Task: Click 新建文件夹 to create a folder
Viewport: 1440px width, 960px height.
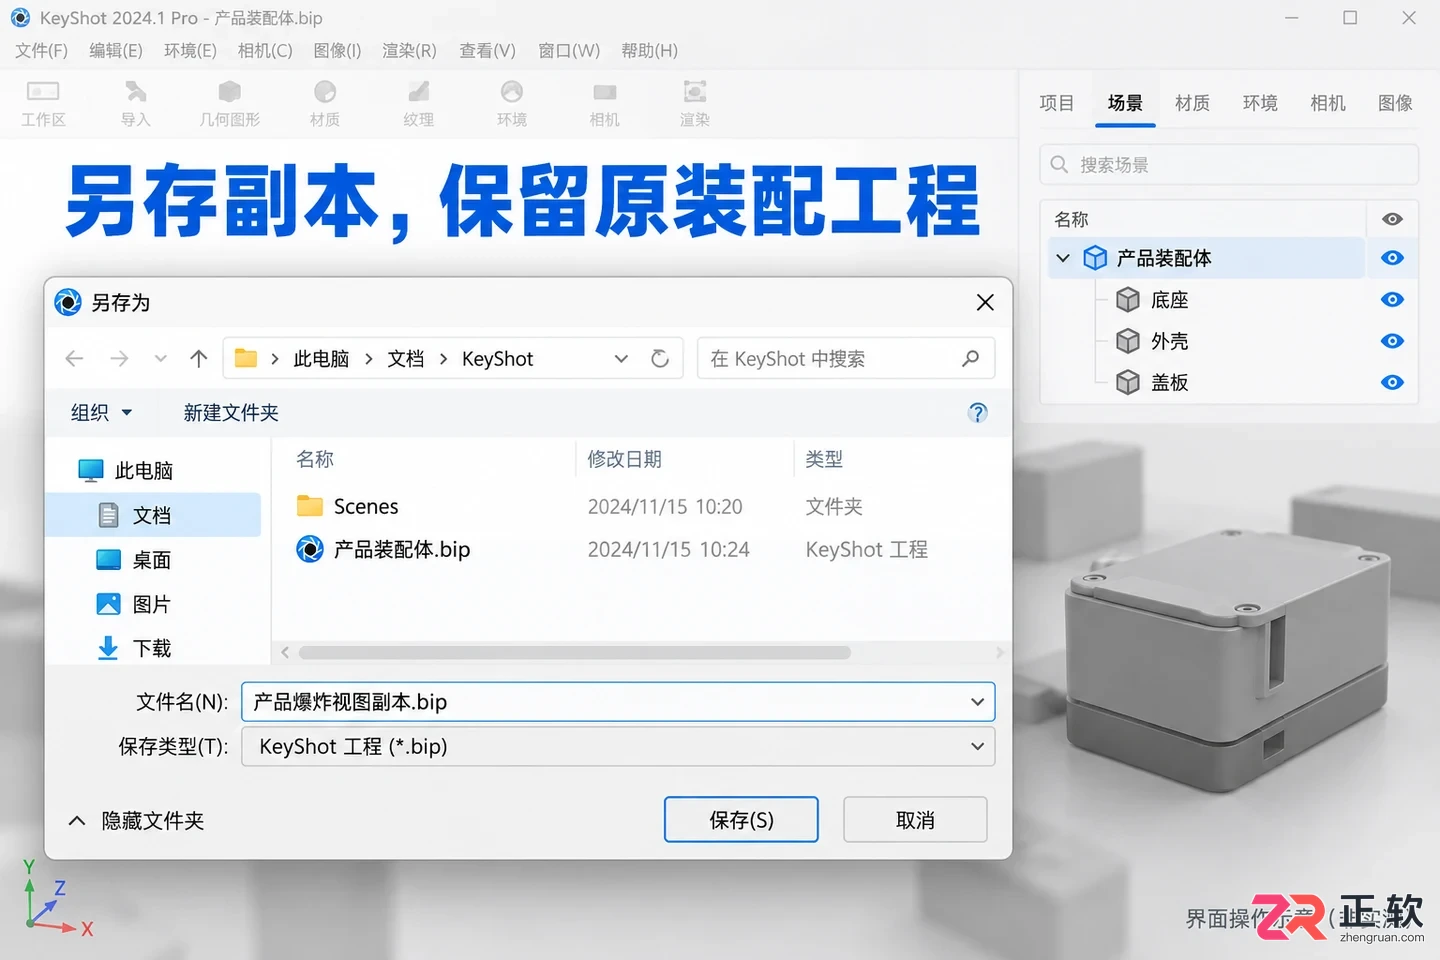Action: point(231,412)
